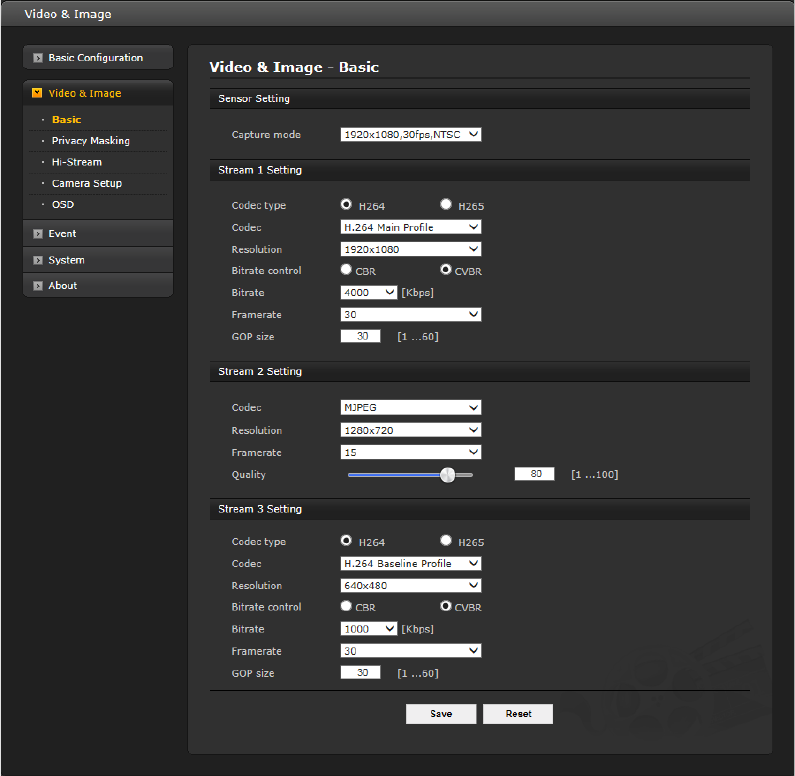Click arrow icon beside About
795x776 pixels.
click(x=38, y=286)
